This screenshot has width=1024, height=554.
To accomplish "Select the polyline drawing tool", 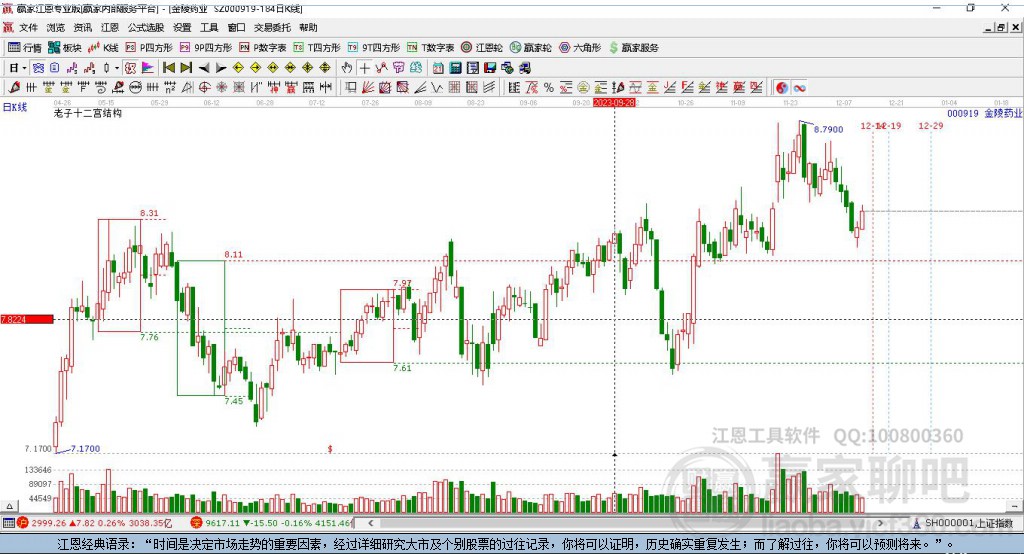I will click(x=381, y=68).
